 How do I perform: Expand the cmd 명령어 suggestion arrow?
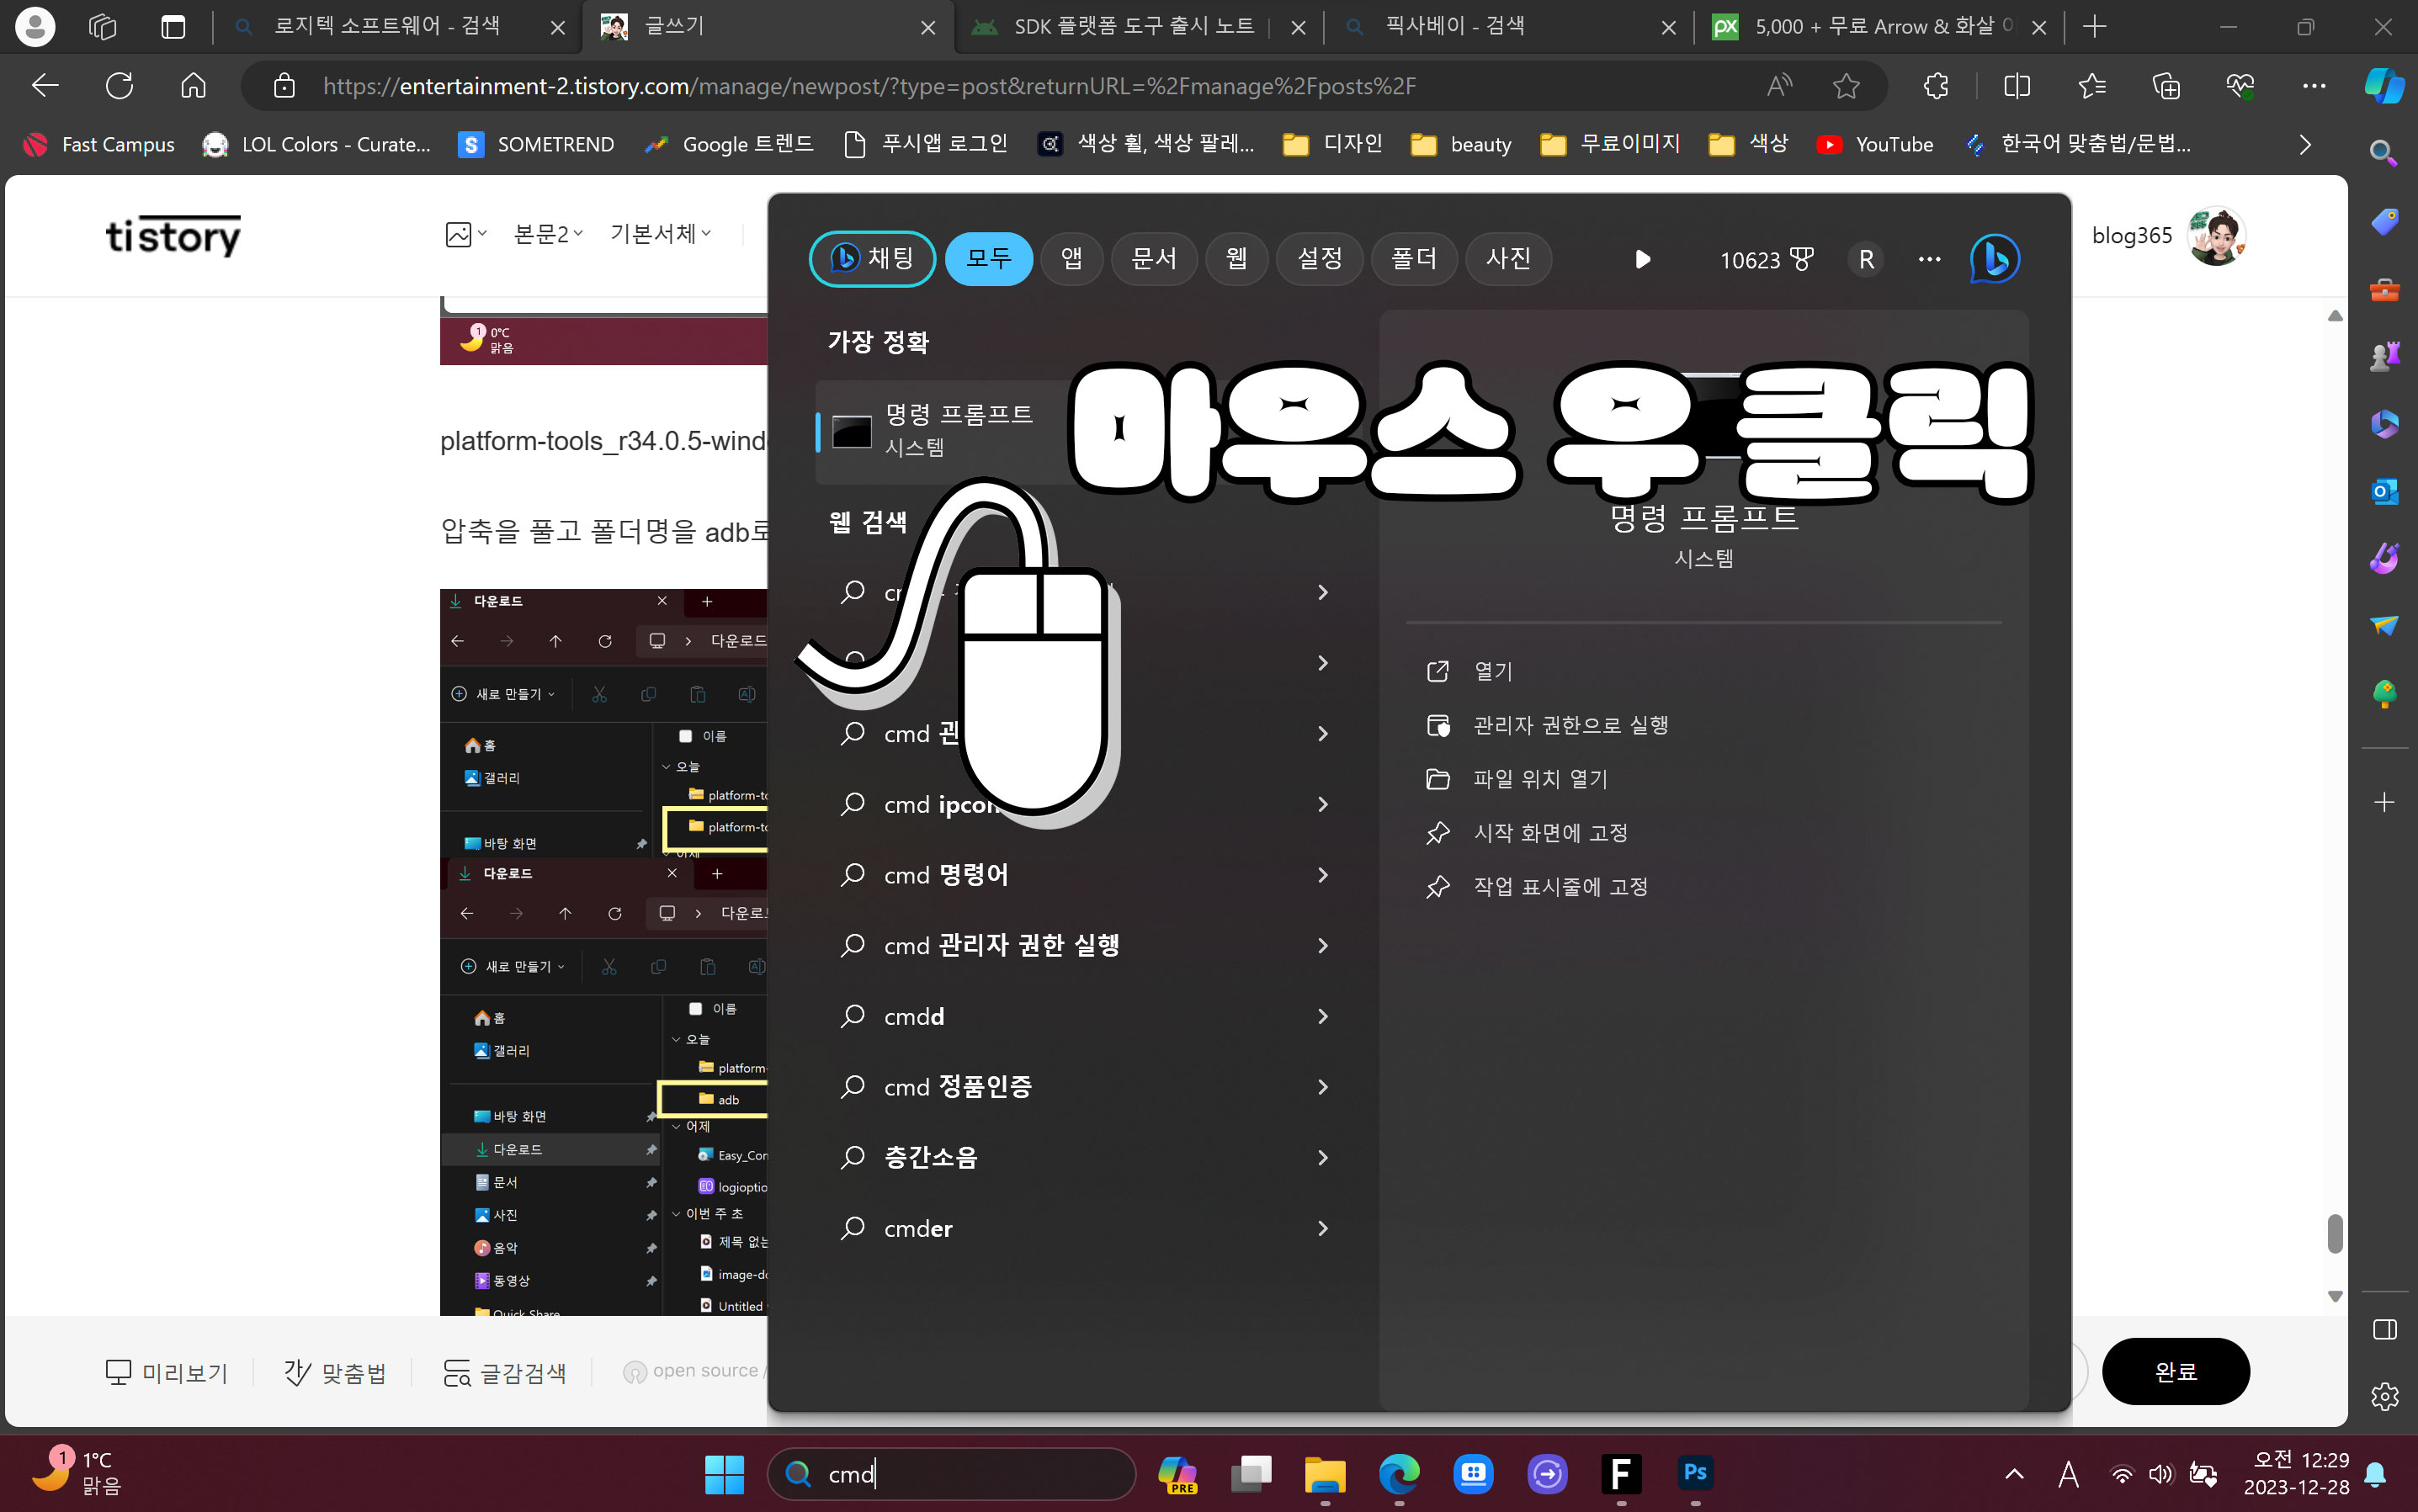(1322, 875)
